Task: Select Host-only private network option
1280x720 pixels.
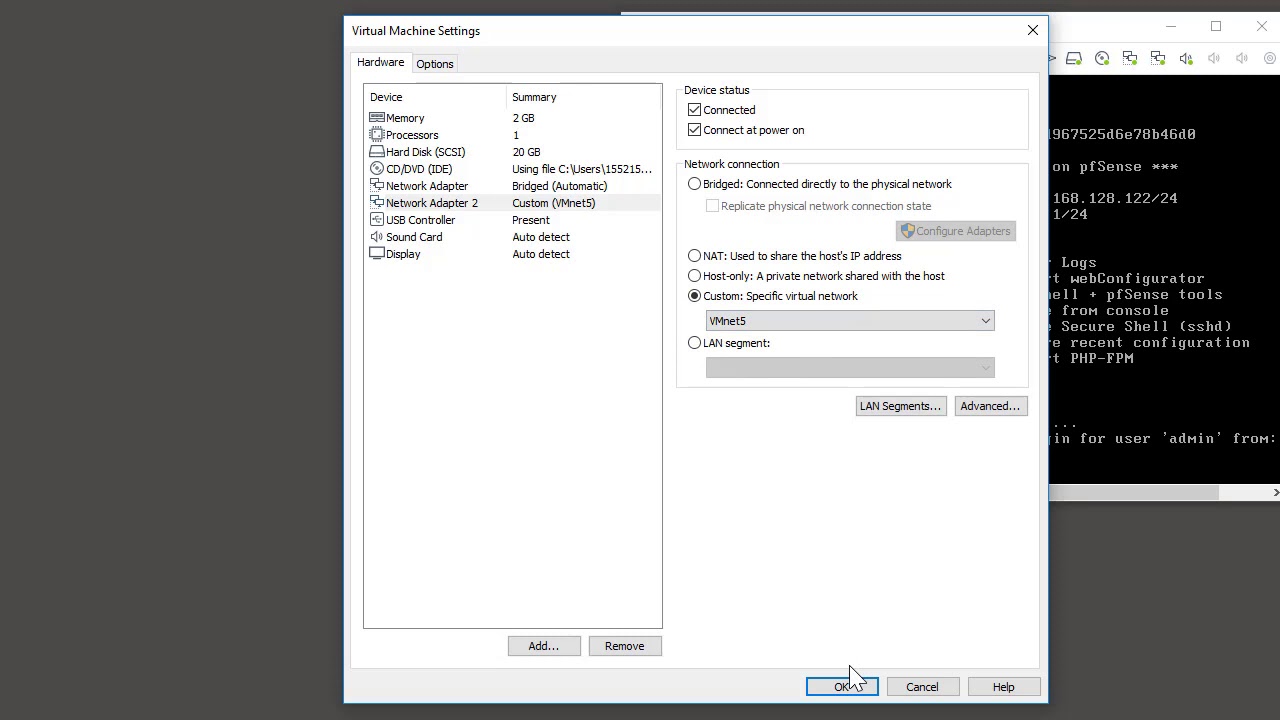Action: (x=695, y=276)
